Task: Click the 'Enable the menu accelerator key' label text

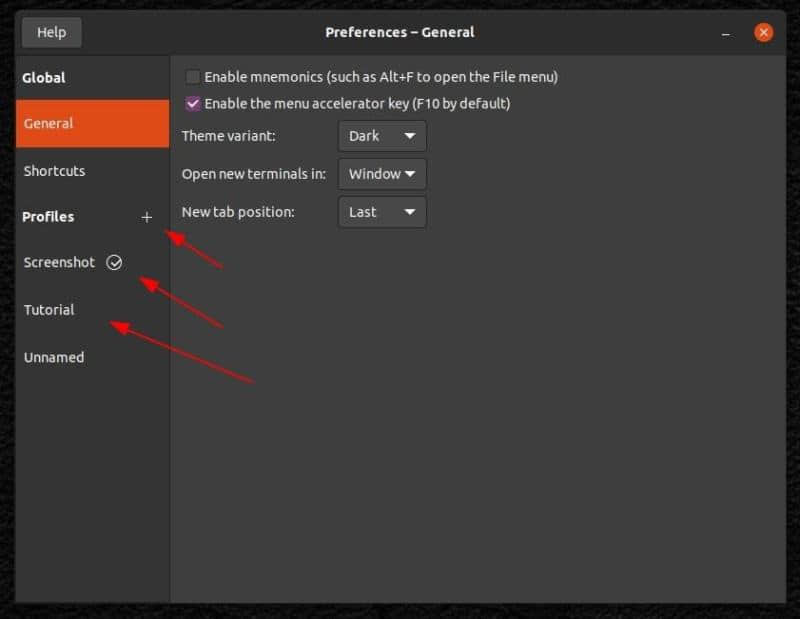Action: pyautogui.click(x=357, y=104)
